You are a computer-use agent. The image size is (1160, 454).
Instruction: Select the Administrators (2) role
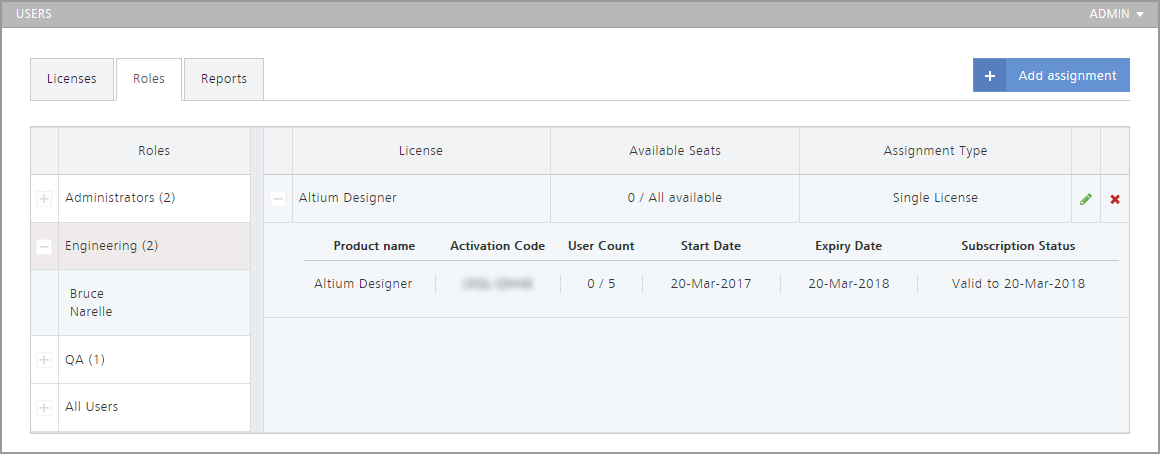(x=120, y=198)
